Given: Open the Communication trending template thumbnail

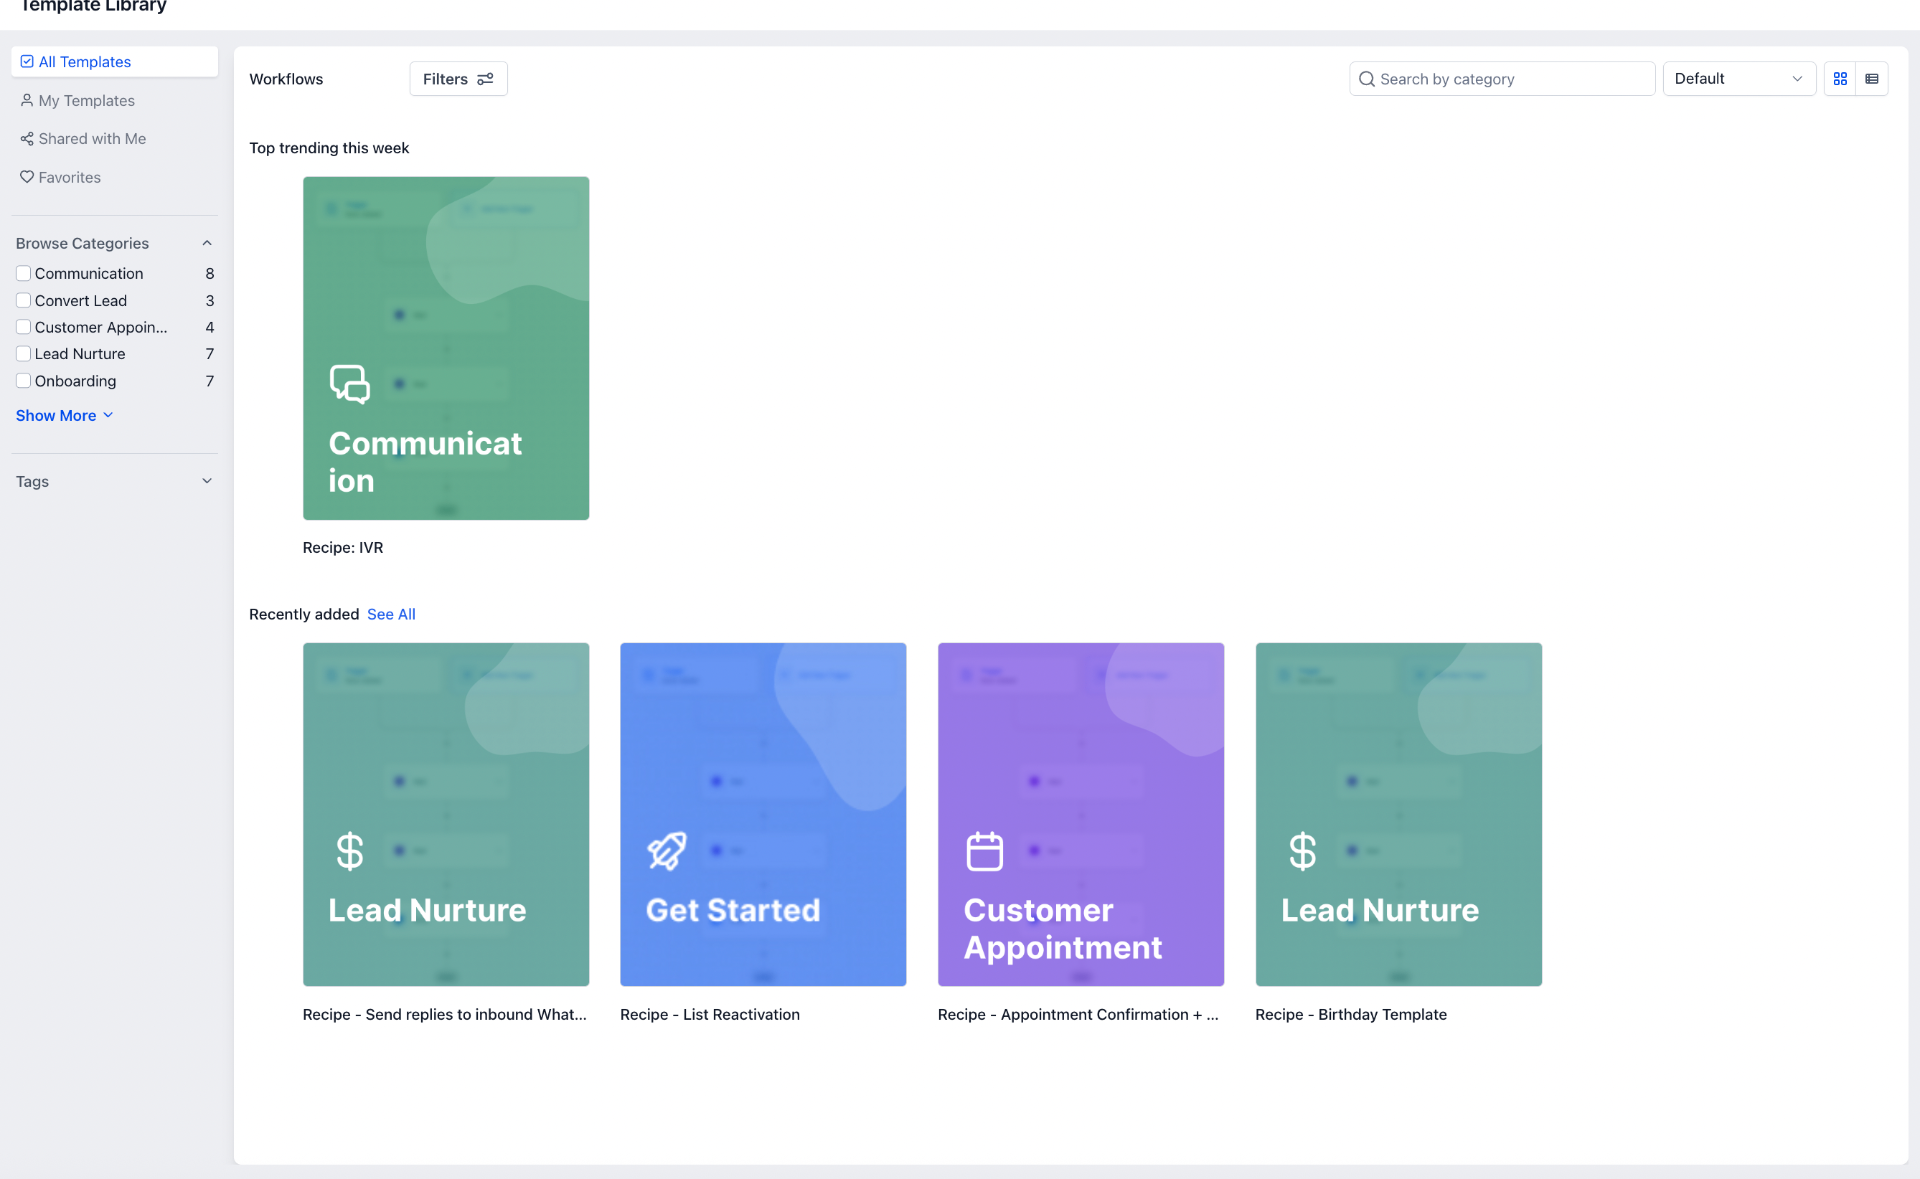Looking at the screenshot, I should coord(446,348).
